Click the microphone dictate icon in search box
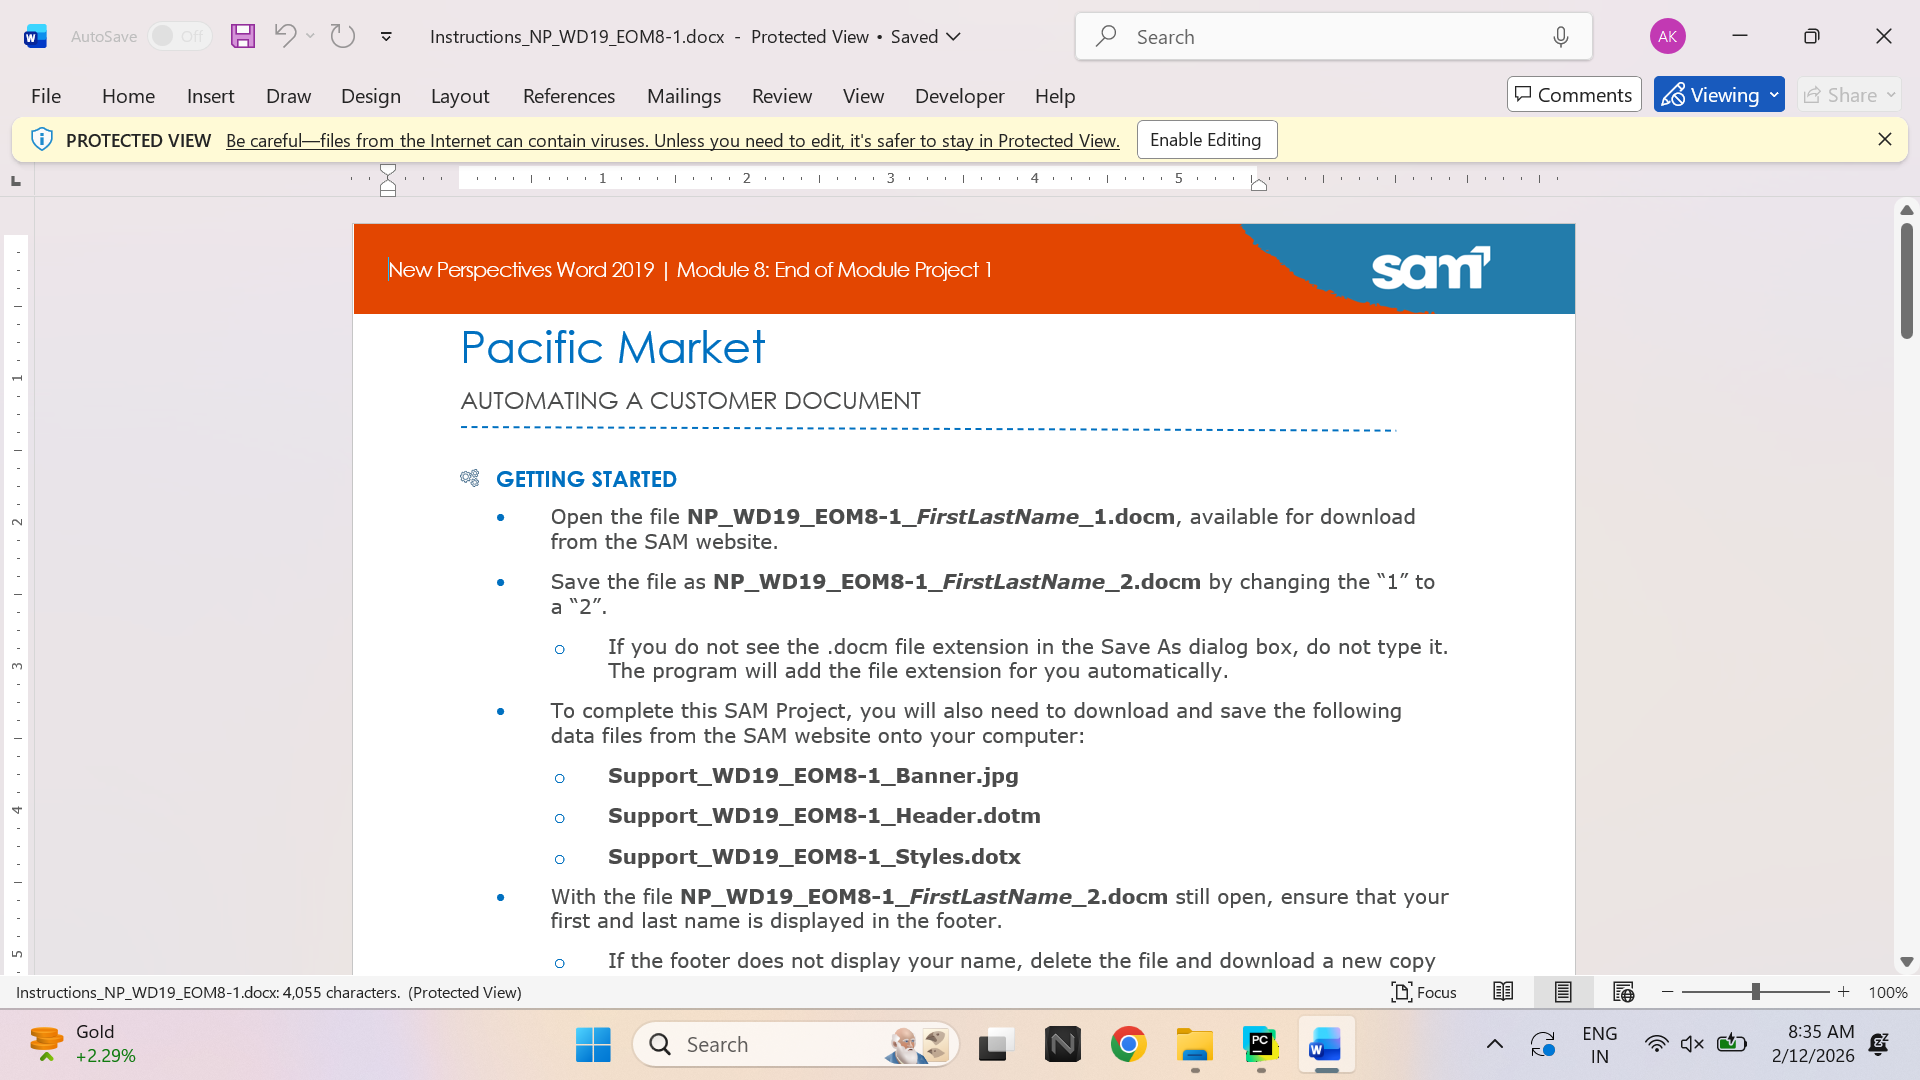Screen dimensions: 1920x1080 1561,36
